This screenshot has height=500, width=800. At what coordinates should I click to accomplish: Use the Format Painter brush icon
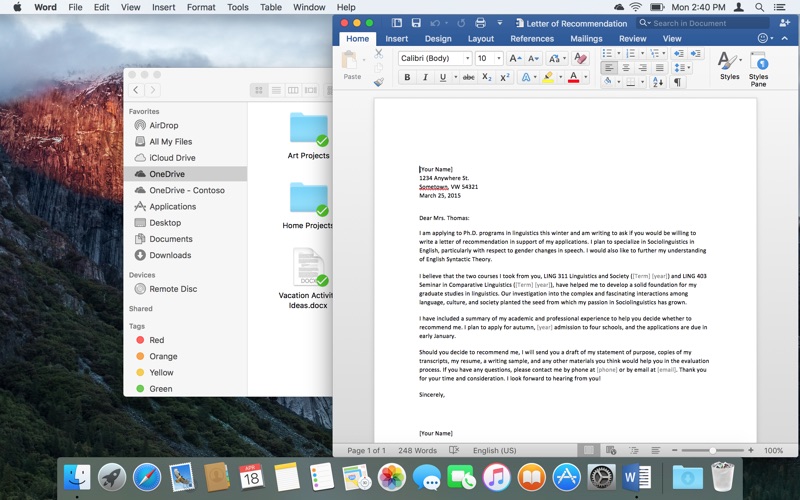tap(379, 82)
